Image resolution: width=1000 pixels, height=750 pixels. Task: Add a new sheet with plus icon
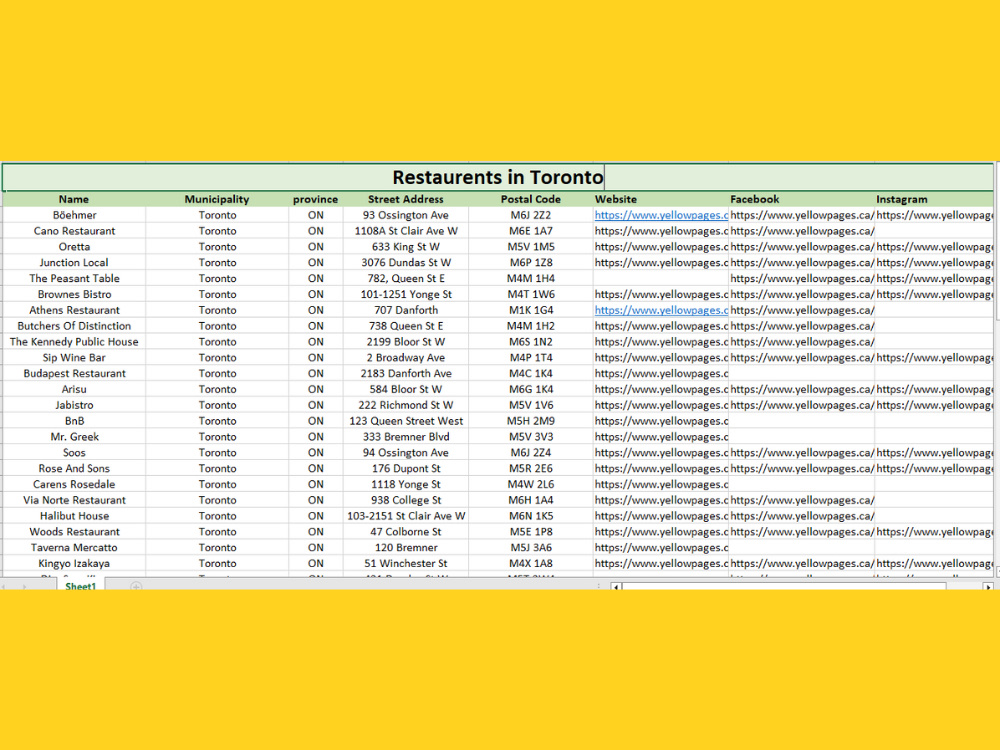coord(136,586)
